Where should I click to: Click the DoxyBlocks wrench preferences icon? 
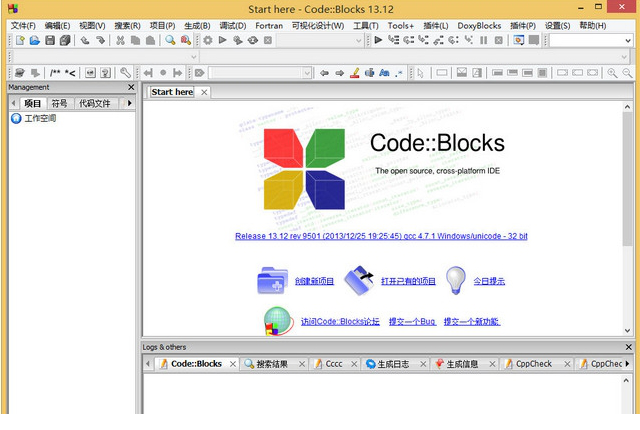pyautogui.click(x=125, y=73)
